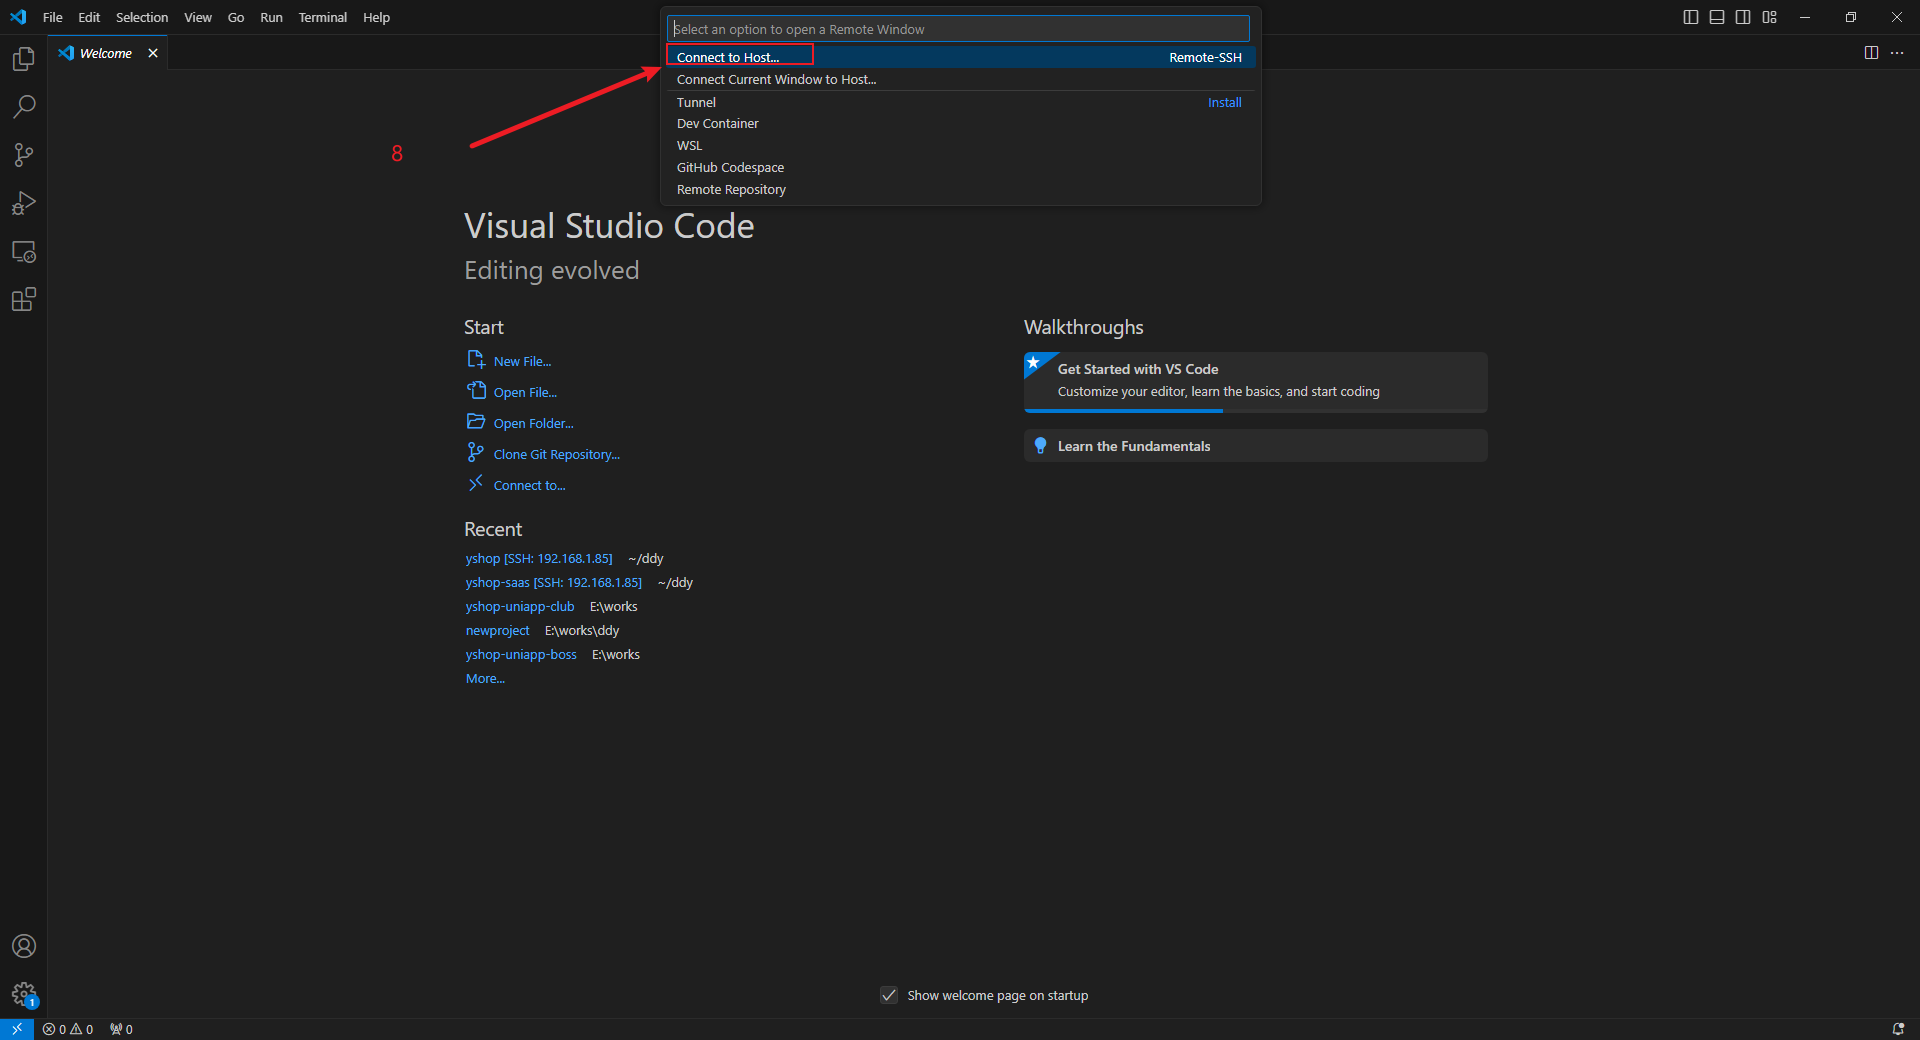The width and height of the screenshot is (1920, 1040).
Task: Open the View menu
Action: [198, 17]
